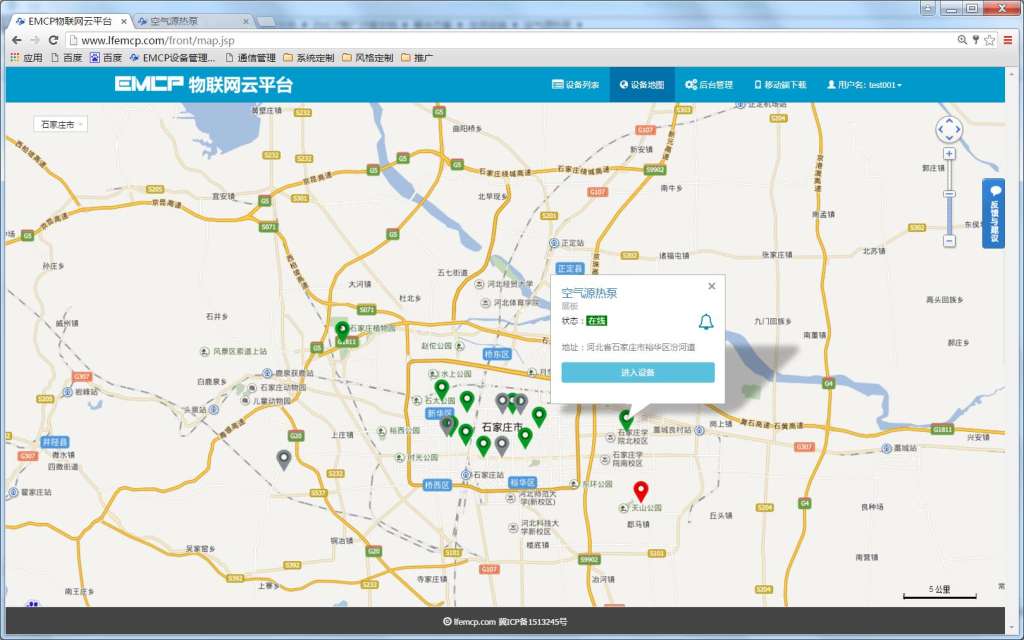
Task: Click the 进入设备 enter device button
Action: [x=638, y=372]
